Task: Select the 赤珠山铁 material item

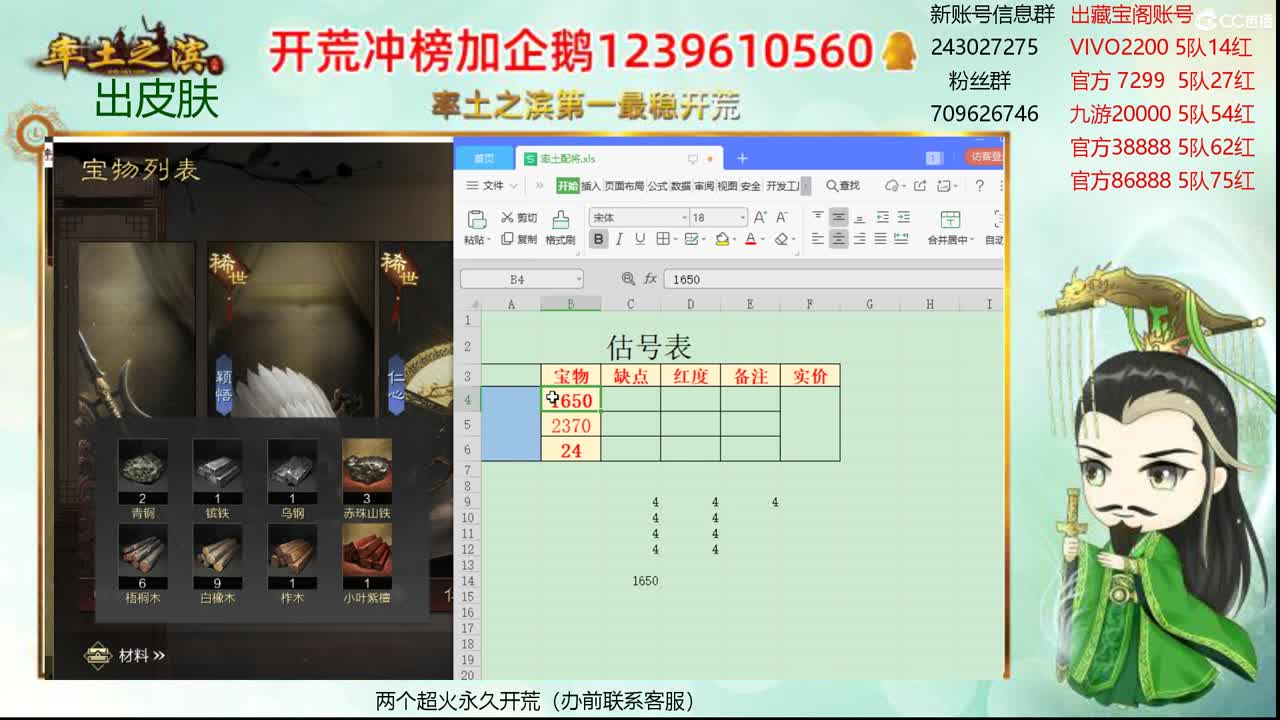Action: pyautogui.click(x=367, y=479)
